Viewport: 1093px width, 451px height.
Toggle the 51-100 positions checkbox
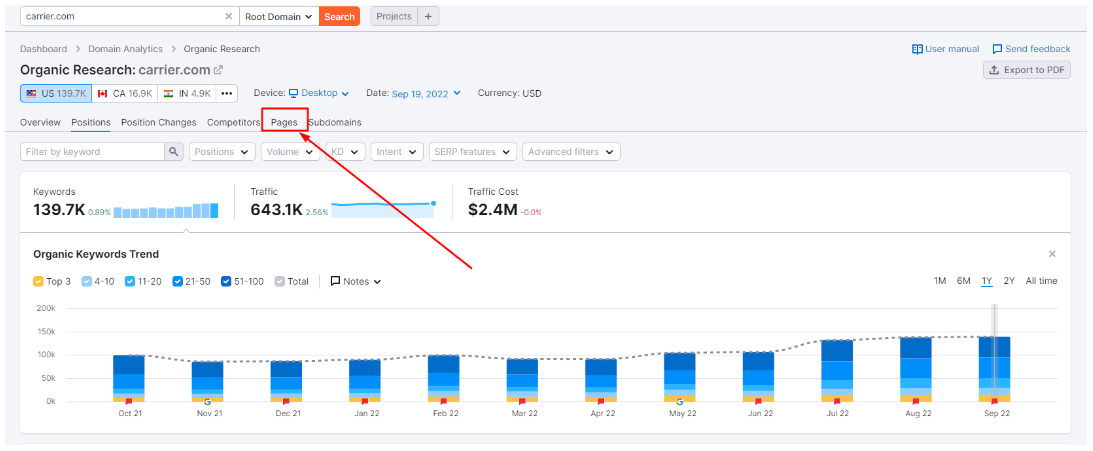(x=226, y=282)
